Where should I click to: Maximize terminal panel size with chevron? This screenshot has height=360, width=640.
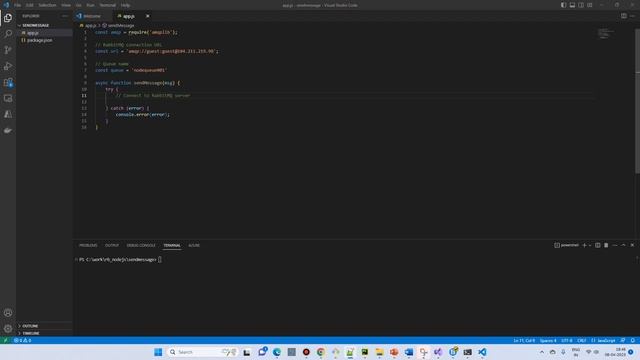pyautogui.click(x=623, y=245)
